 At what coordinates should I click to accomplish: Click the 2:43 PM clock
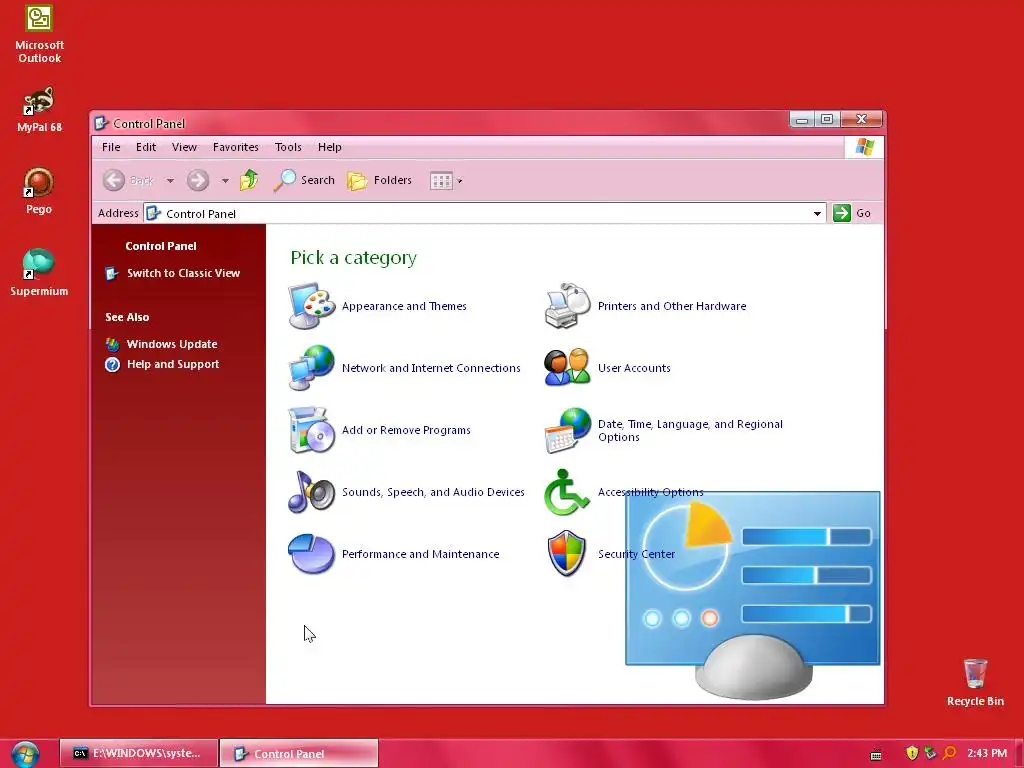(x=987, y=753)
